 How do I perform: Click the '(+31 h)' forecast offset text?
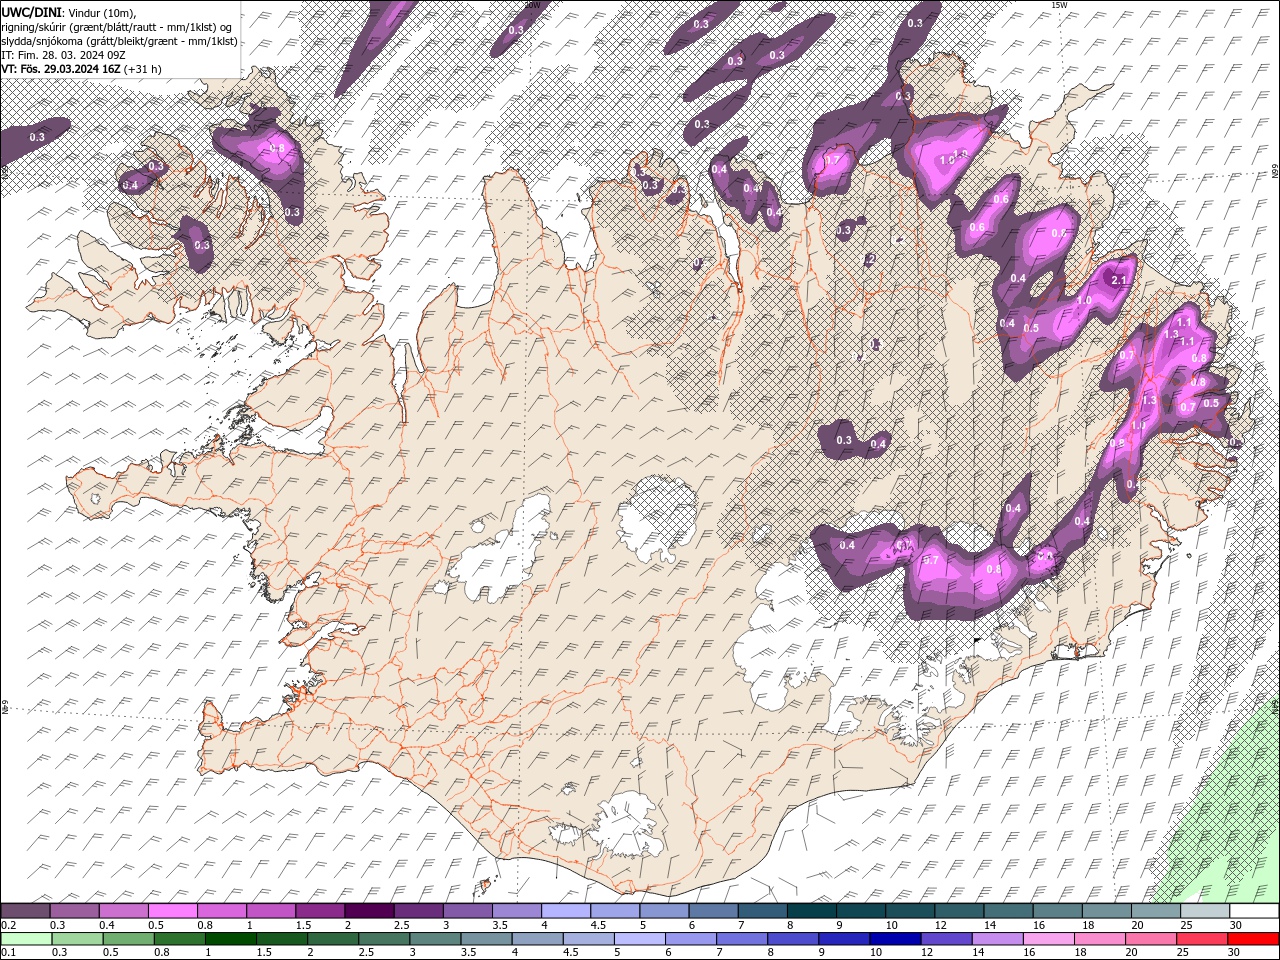point(143,69)
